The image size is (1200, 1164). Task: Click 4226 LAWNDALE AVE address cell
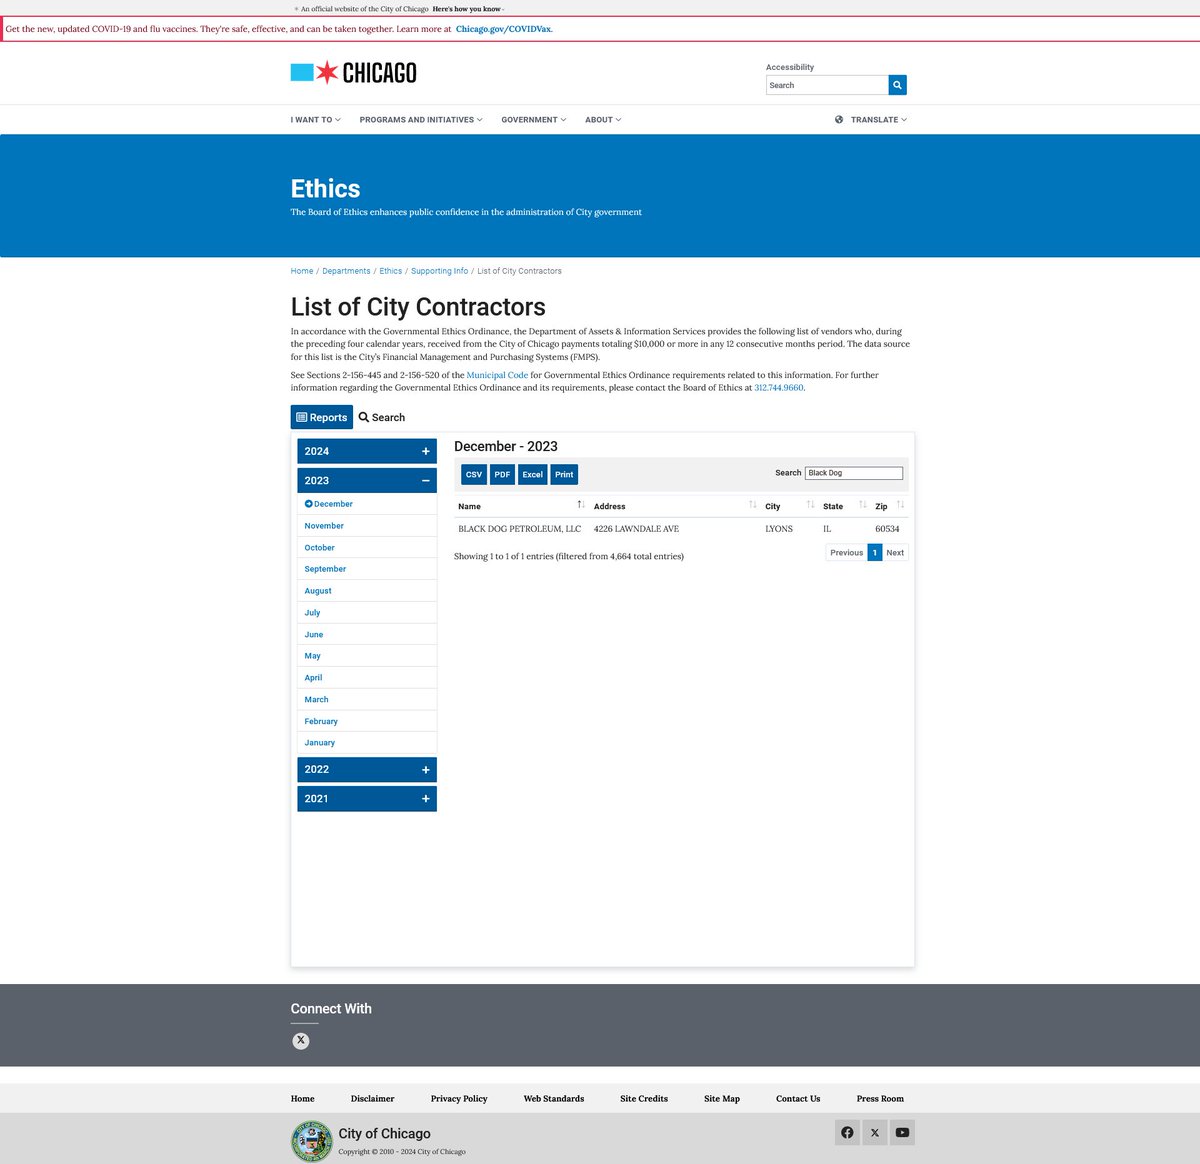coord(636,529)
